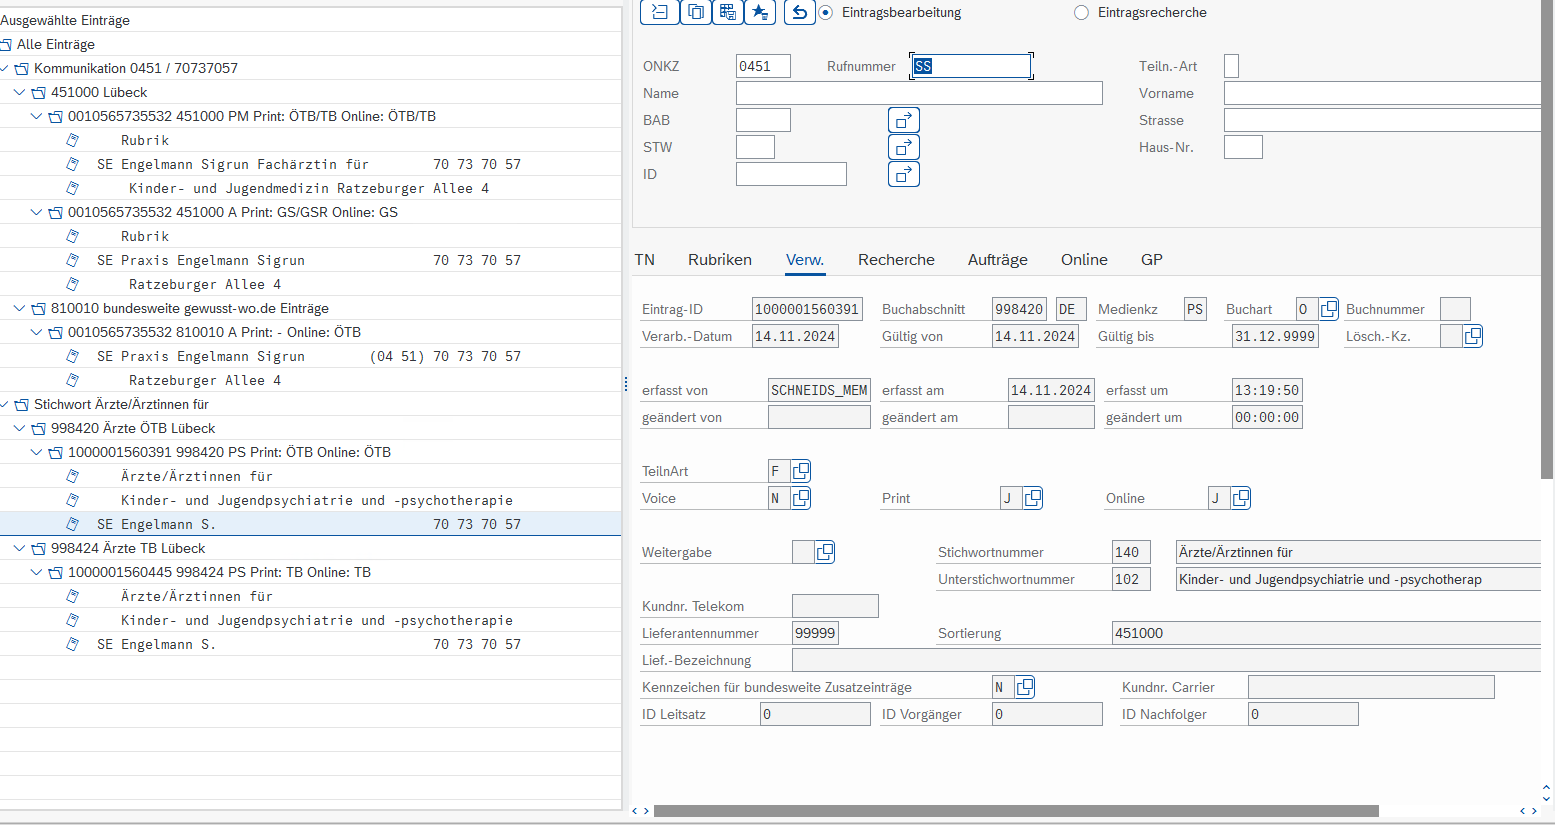Select row SE Praxis Engelmann Sigrun (04 51)
The height and width of the screenshot is (825, 1555).
(x=310, y=356)
